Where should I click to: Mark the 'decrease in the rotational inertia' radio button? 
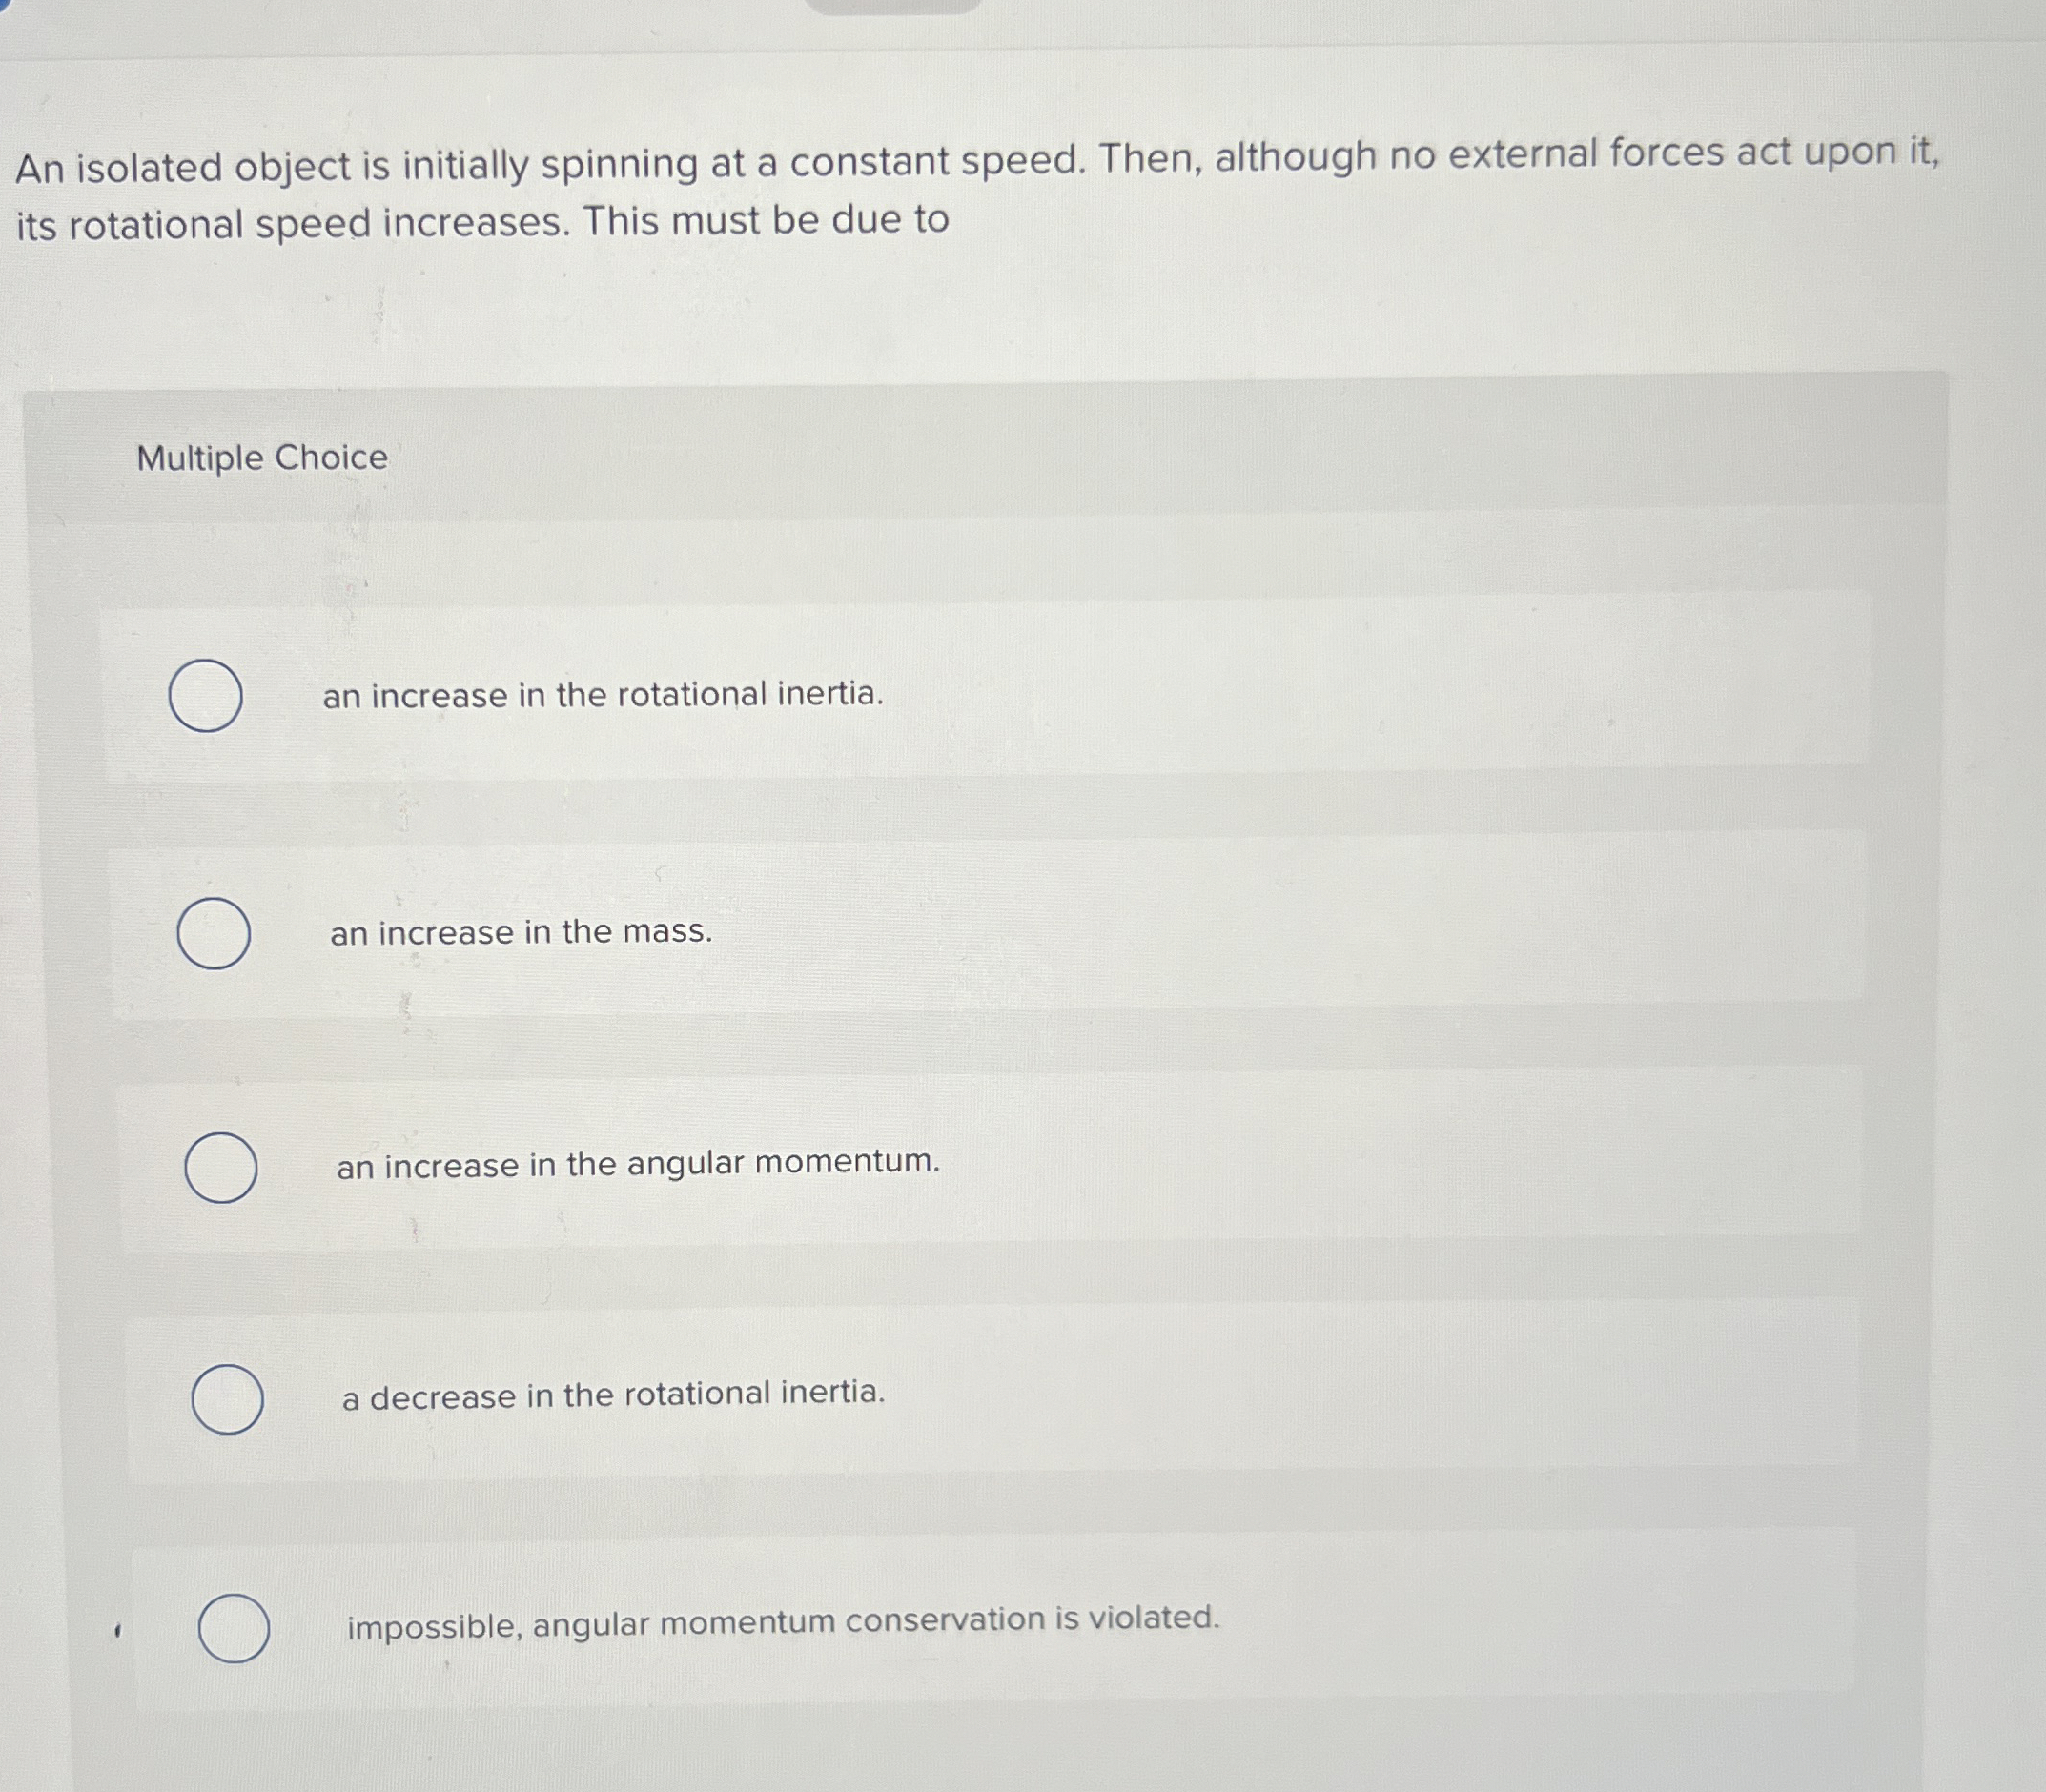point(227,1399)
